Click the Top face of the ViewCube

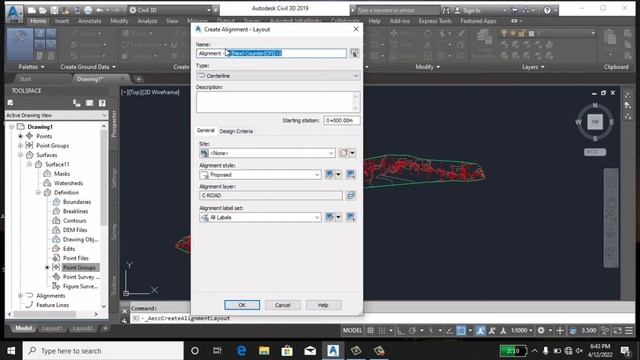coord(595,122)
